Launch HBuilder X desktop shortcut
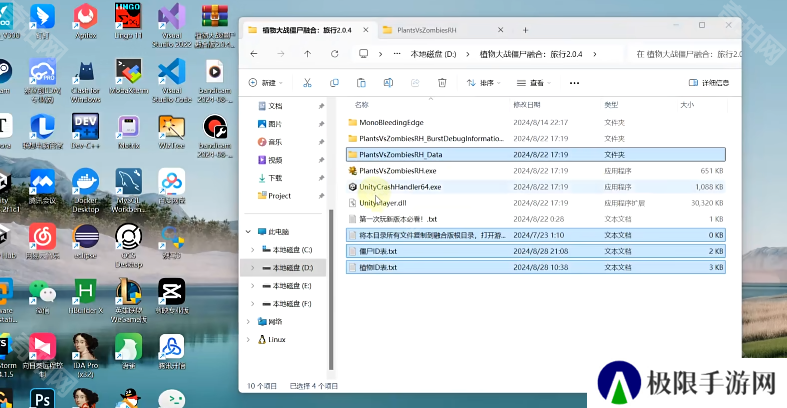Screen dimensions: 787x408 click(x=85, y=297)
